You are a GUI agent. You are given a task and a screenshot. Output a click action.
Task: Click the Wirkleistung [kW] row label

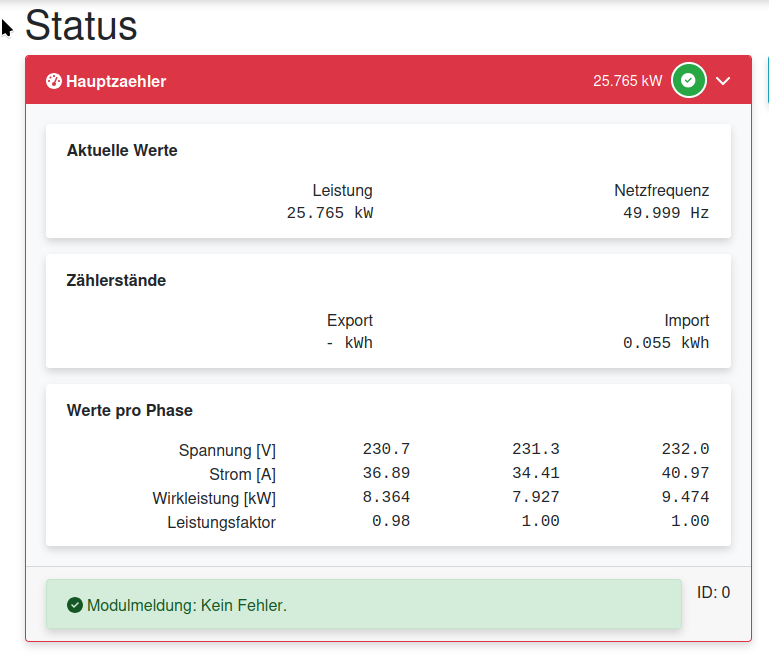[214, 498]
